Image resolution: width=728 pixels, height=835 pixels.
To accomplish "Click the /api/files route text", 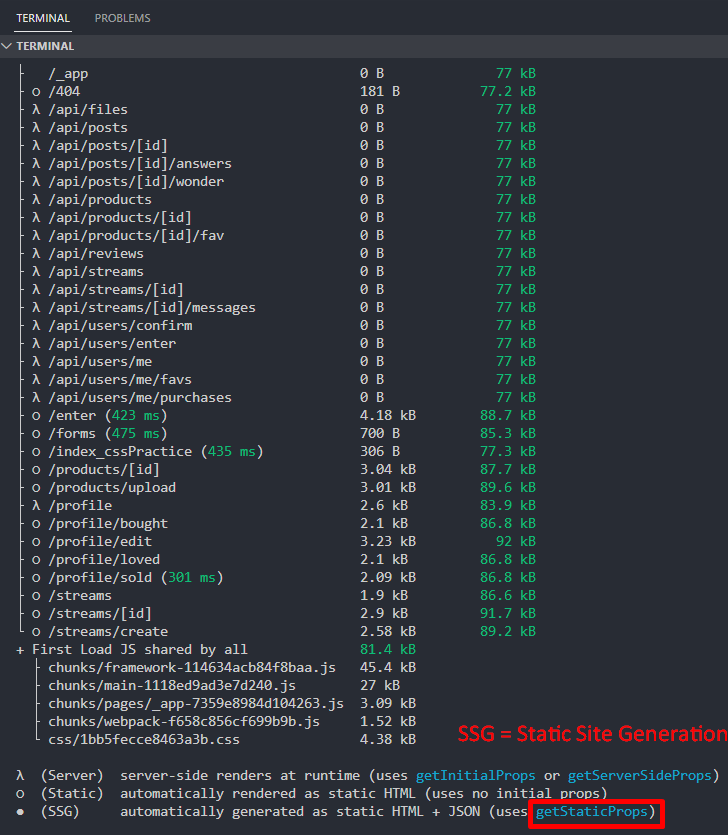I will 88,110.
